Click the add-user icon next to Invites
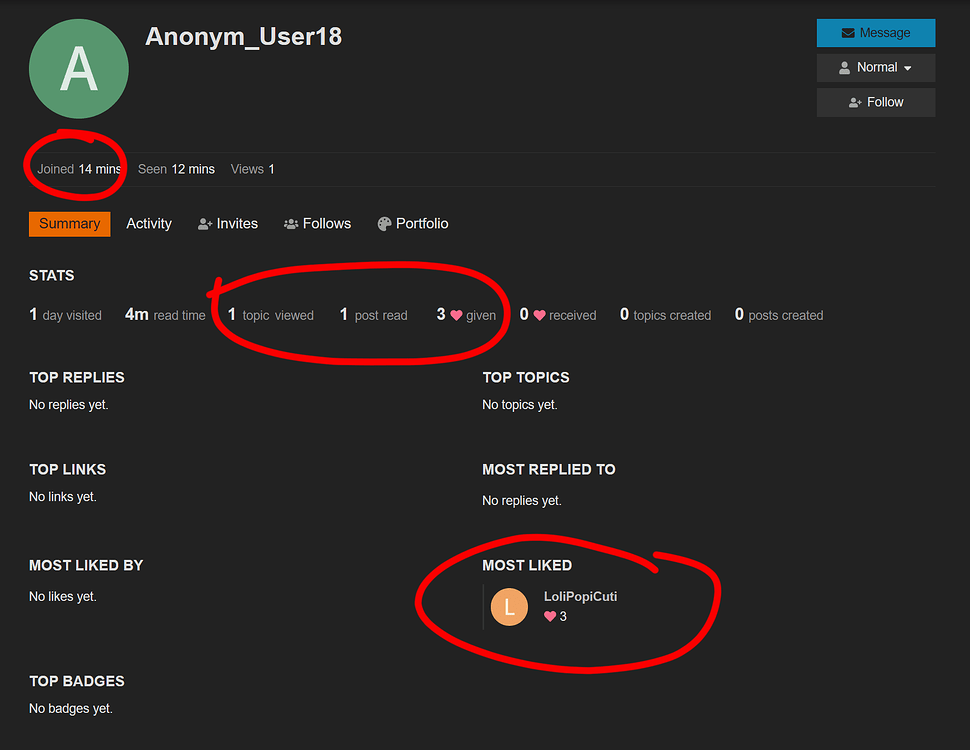This screenshot has width=970, height=750. [205, 224]
